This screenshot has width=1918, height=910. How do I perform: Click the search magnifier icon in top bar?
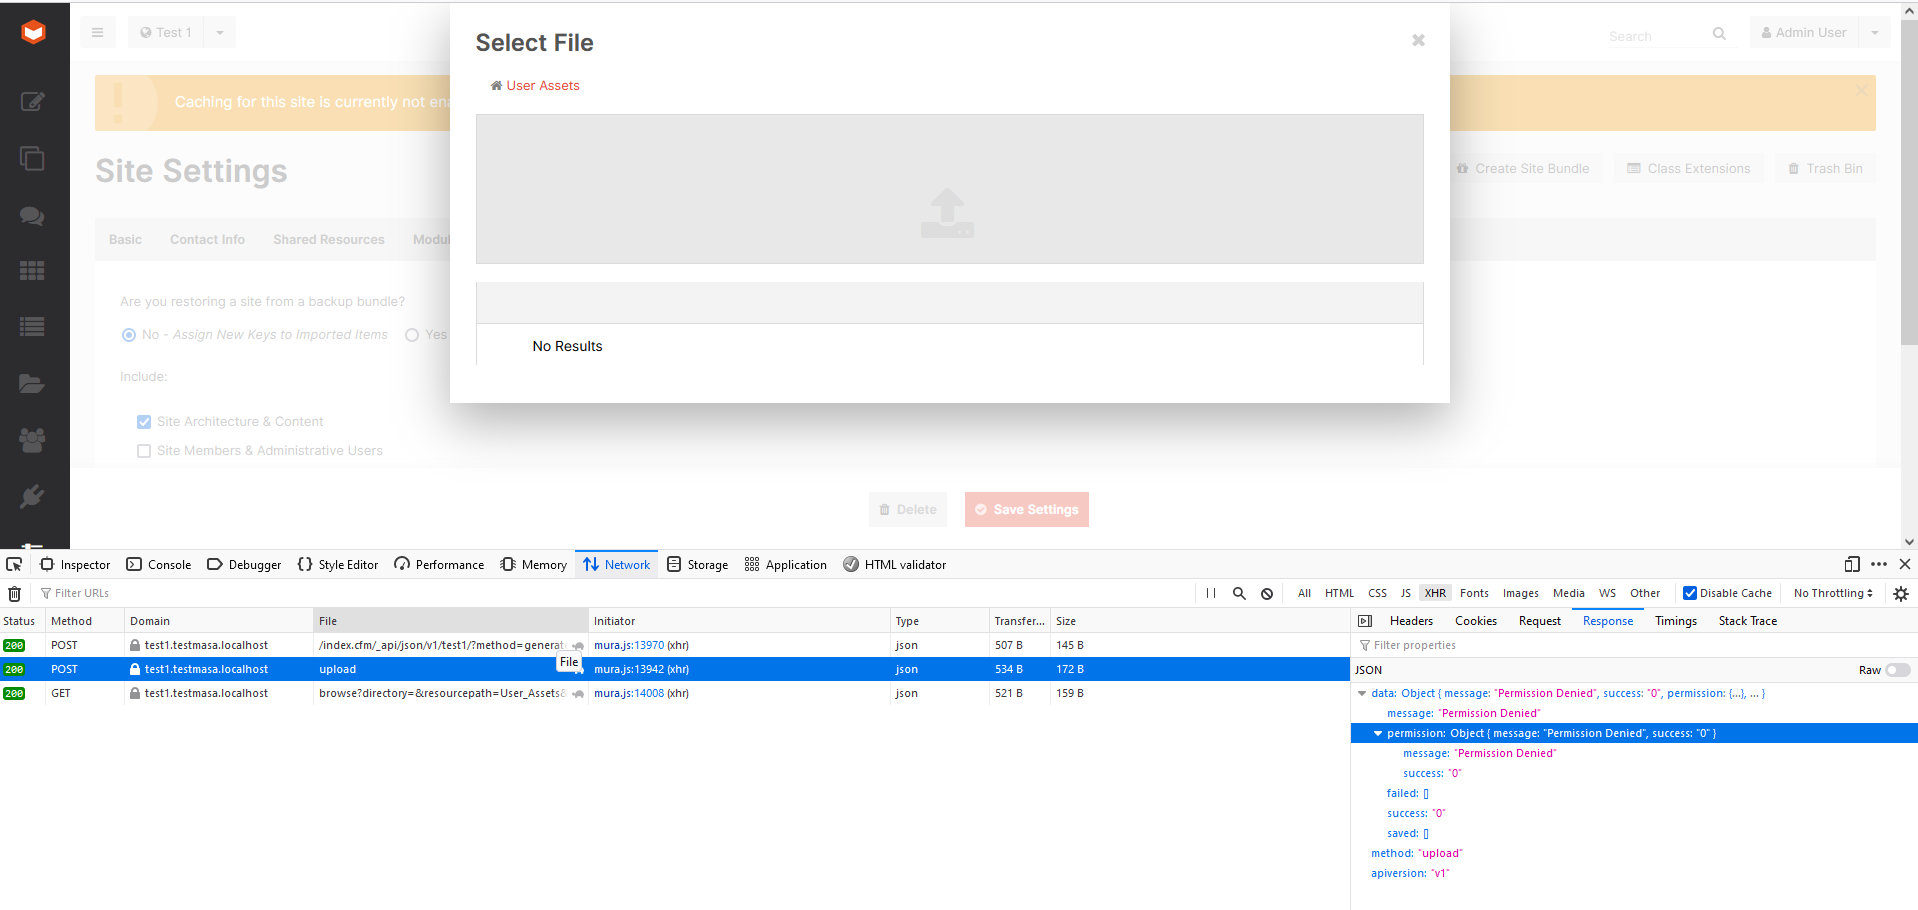point(1719,34)
